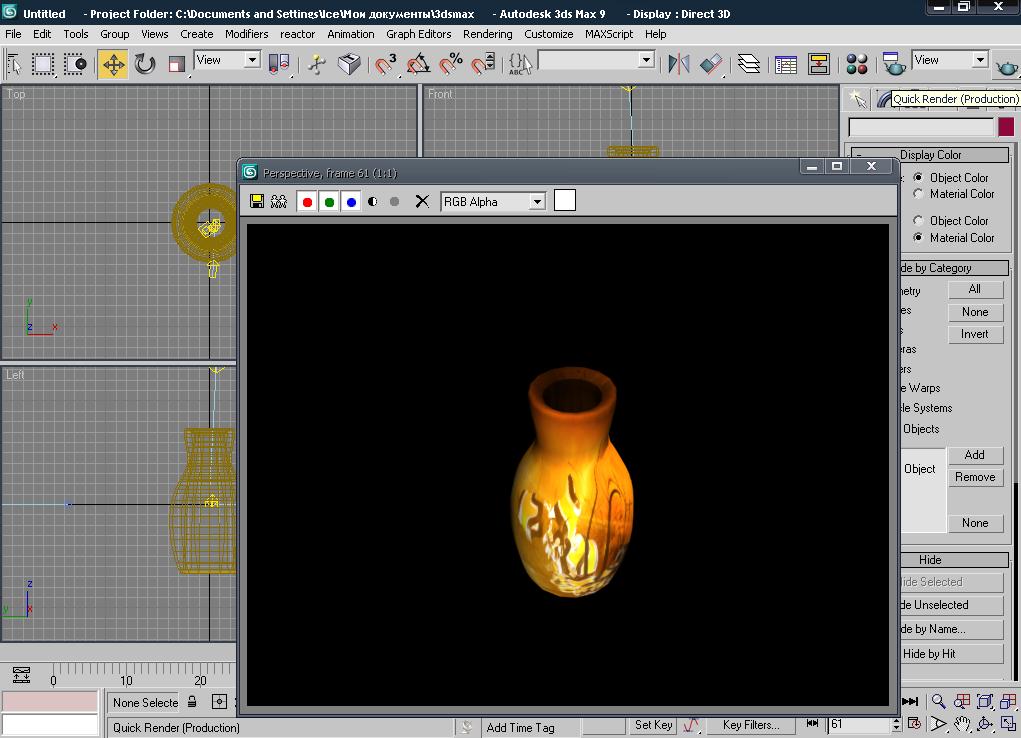The image size is (1021, 738).
Task: Expand the reference coordinate View dropdown
Action: click(x=252, y=61)
